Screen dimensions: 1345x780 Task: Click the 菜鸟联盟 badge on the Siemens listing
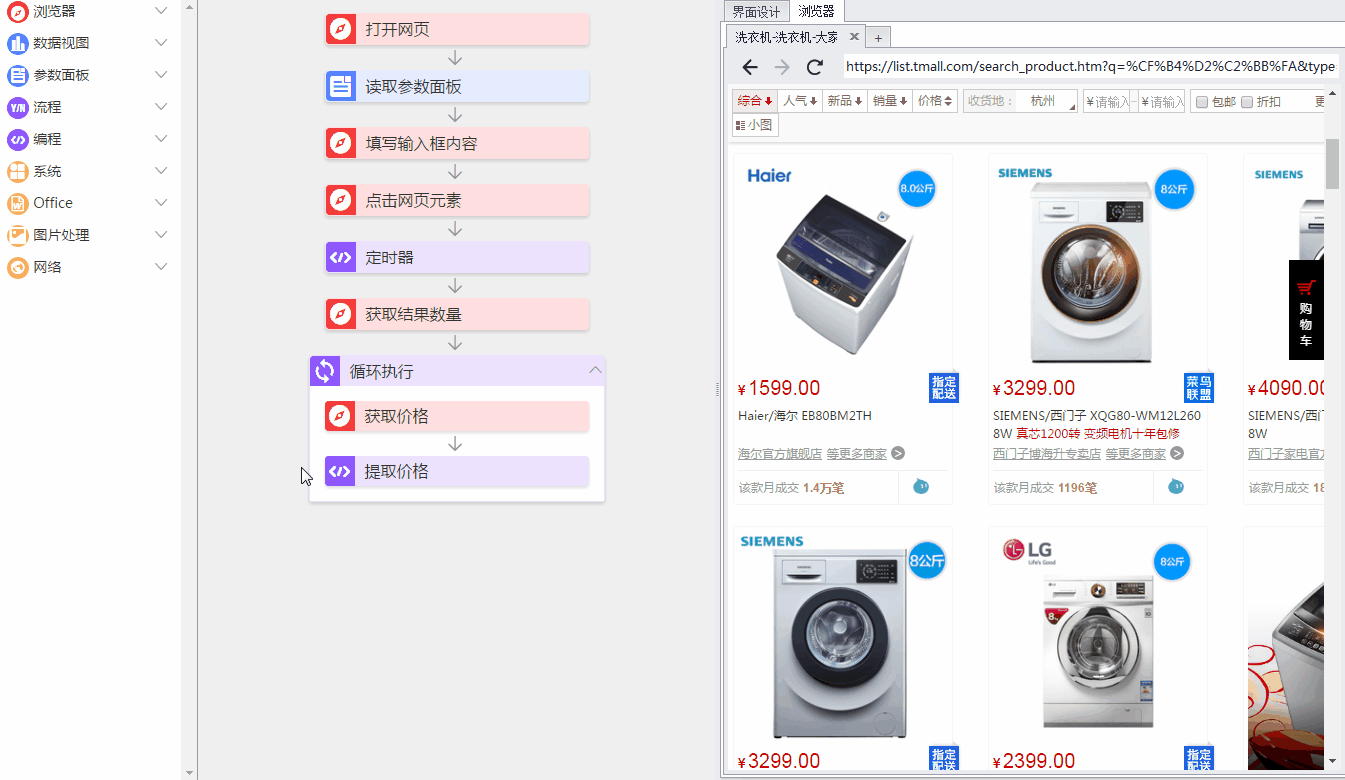(x=1199, y=388)
